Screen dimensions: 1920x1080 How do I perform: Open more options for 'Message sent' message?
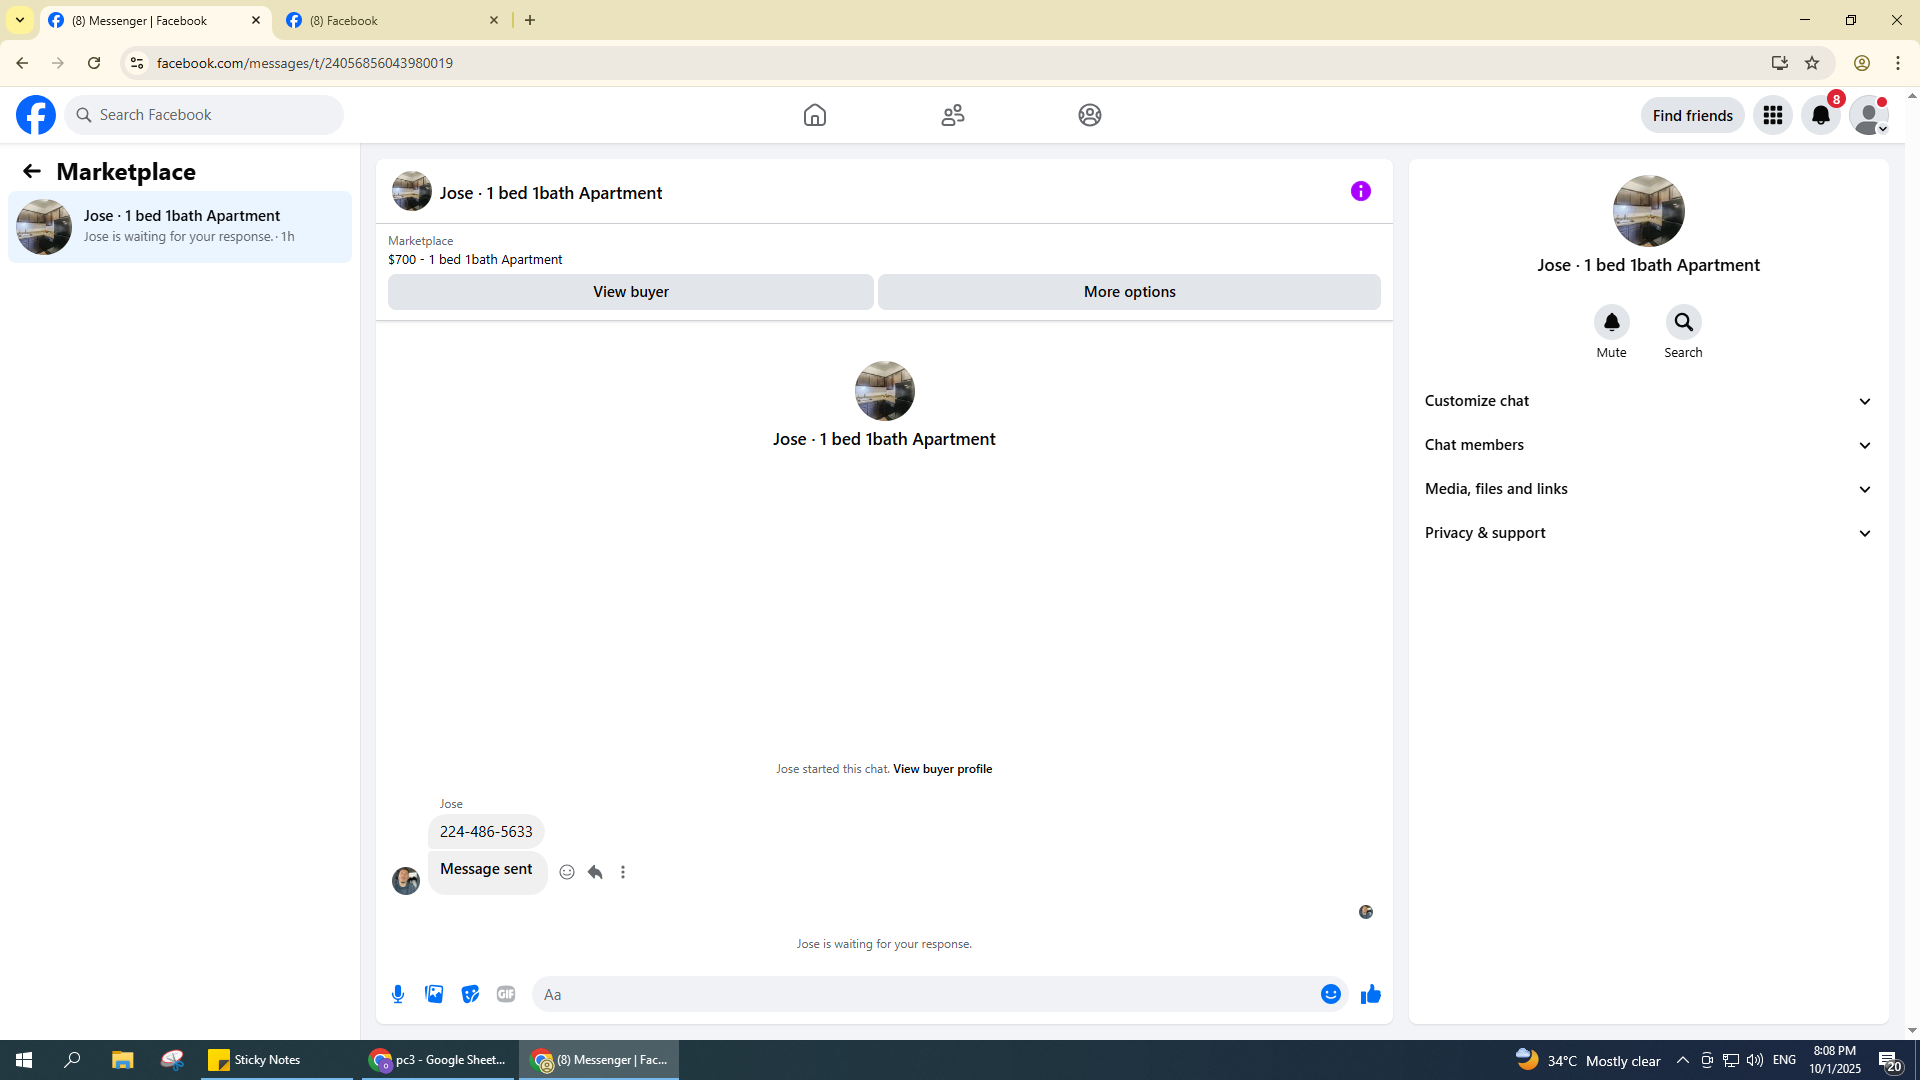click(623, 872)
